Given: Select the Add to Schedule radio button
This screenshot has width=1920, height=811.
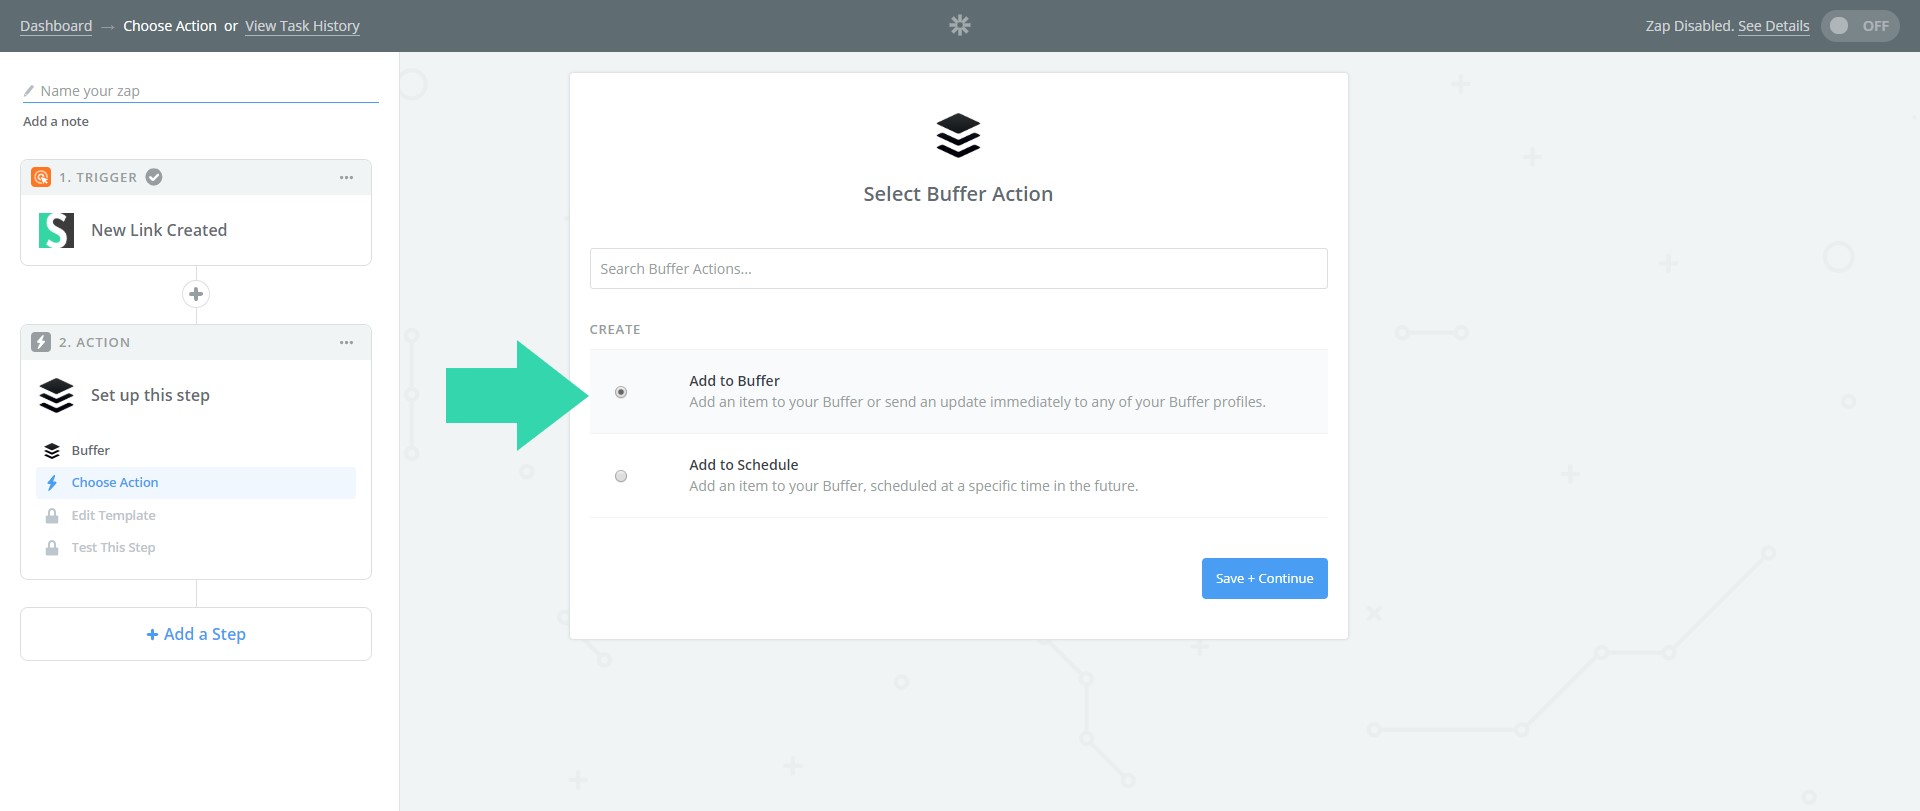Looking at the screenshot, I should 621,476.
